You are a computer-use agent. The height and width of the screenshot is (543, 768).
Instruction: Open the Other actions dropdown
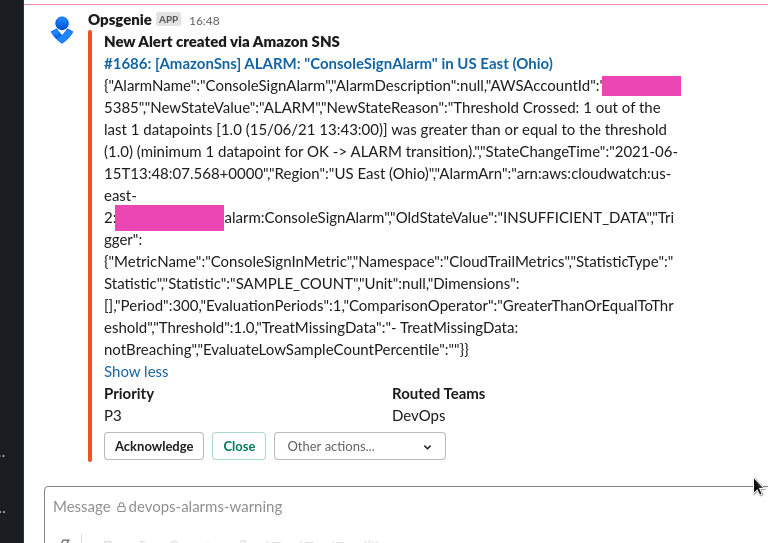[x=360, y=446]
